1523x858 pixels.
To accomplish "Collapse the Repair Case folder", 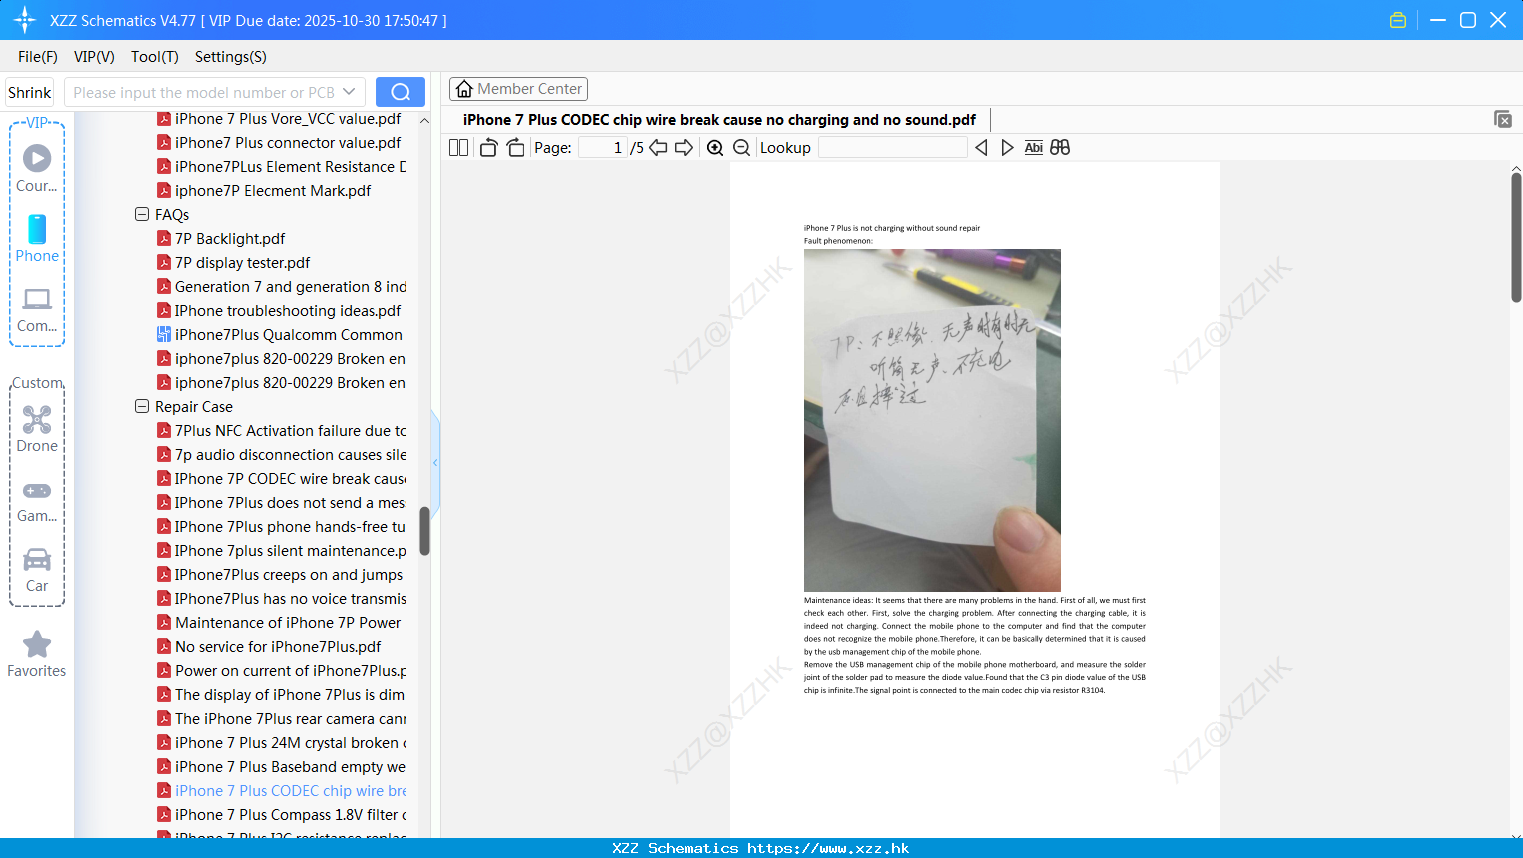I will tap(141, 406).
